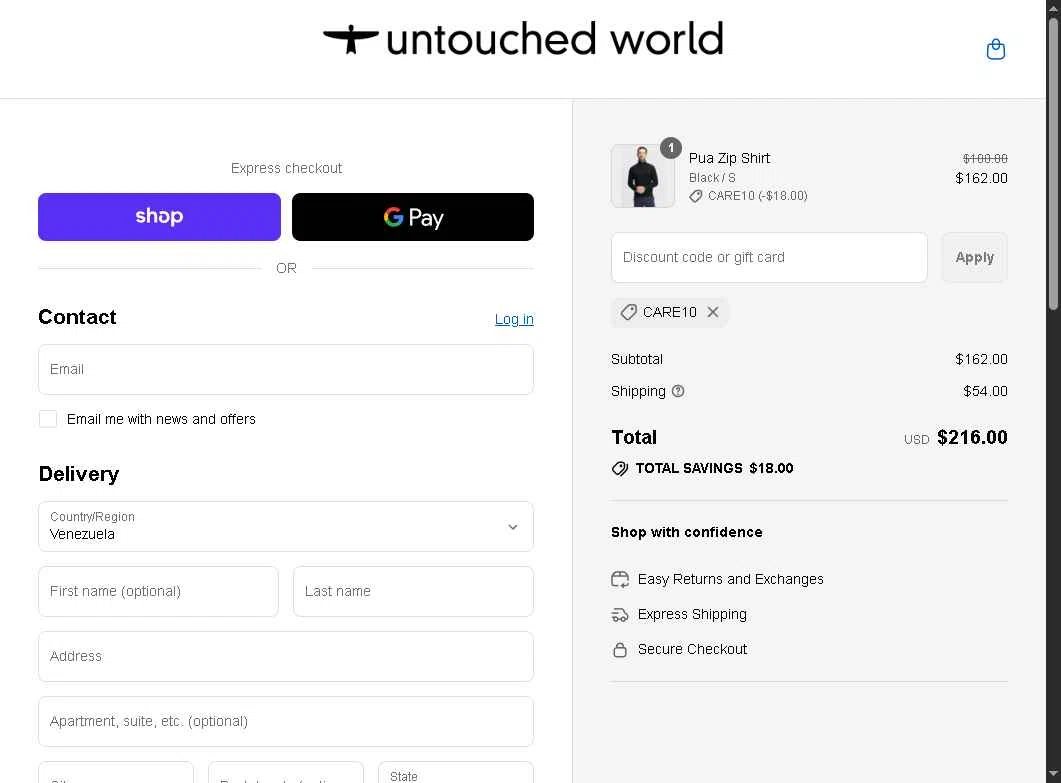Screen dimensions: 1061x783
Task: Click the product line discount tag icon
Action: click(x=696, y=196)
